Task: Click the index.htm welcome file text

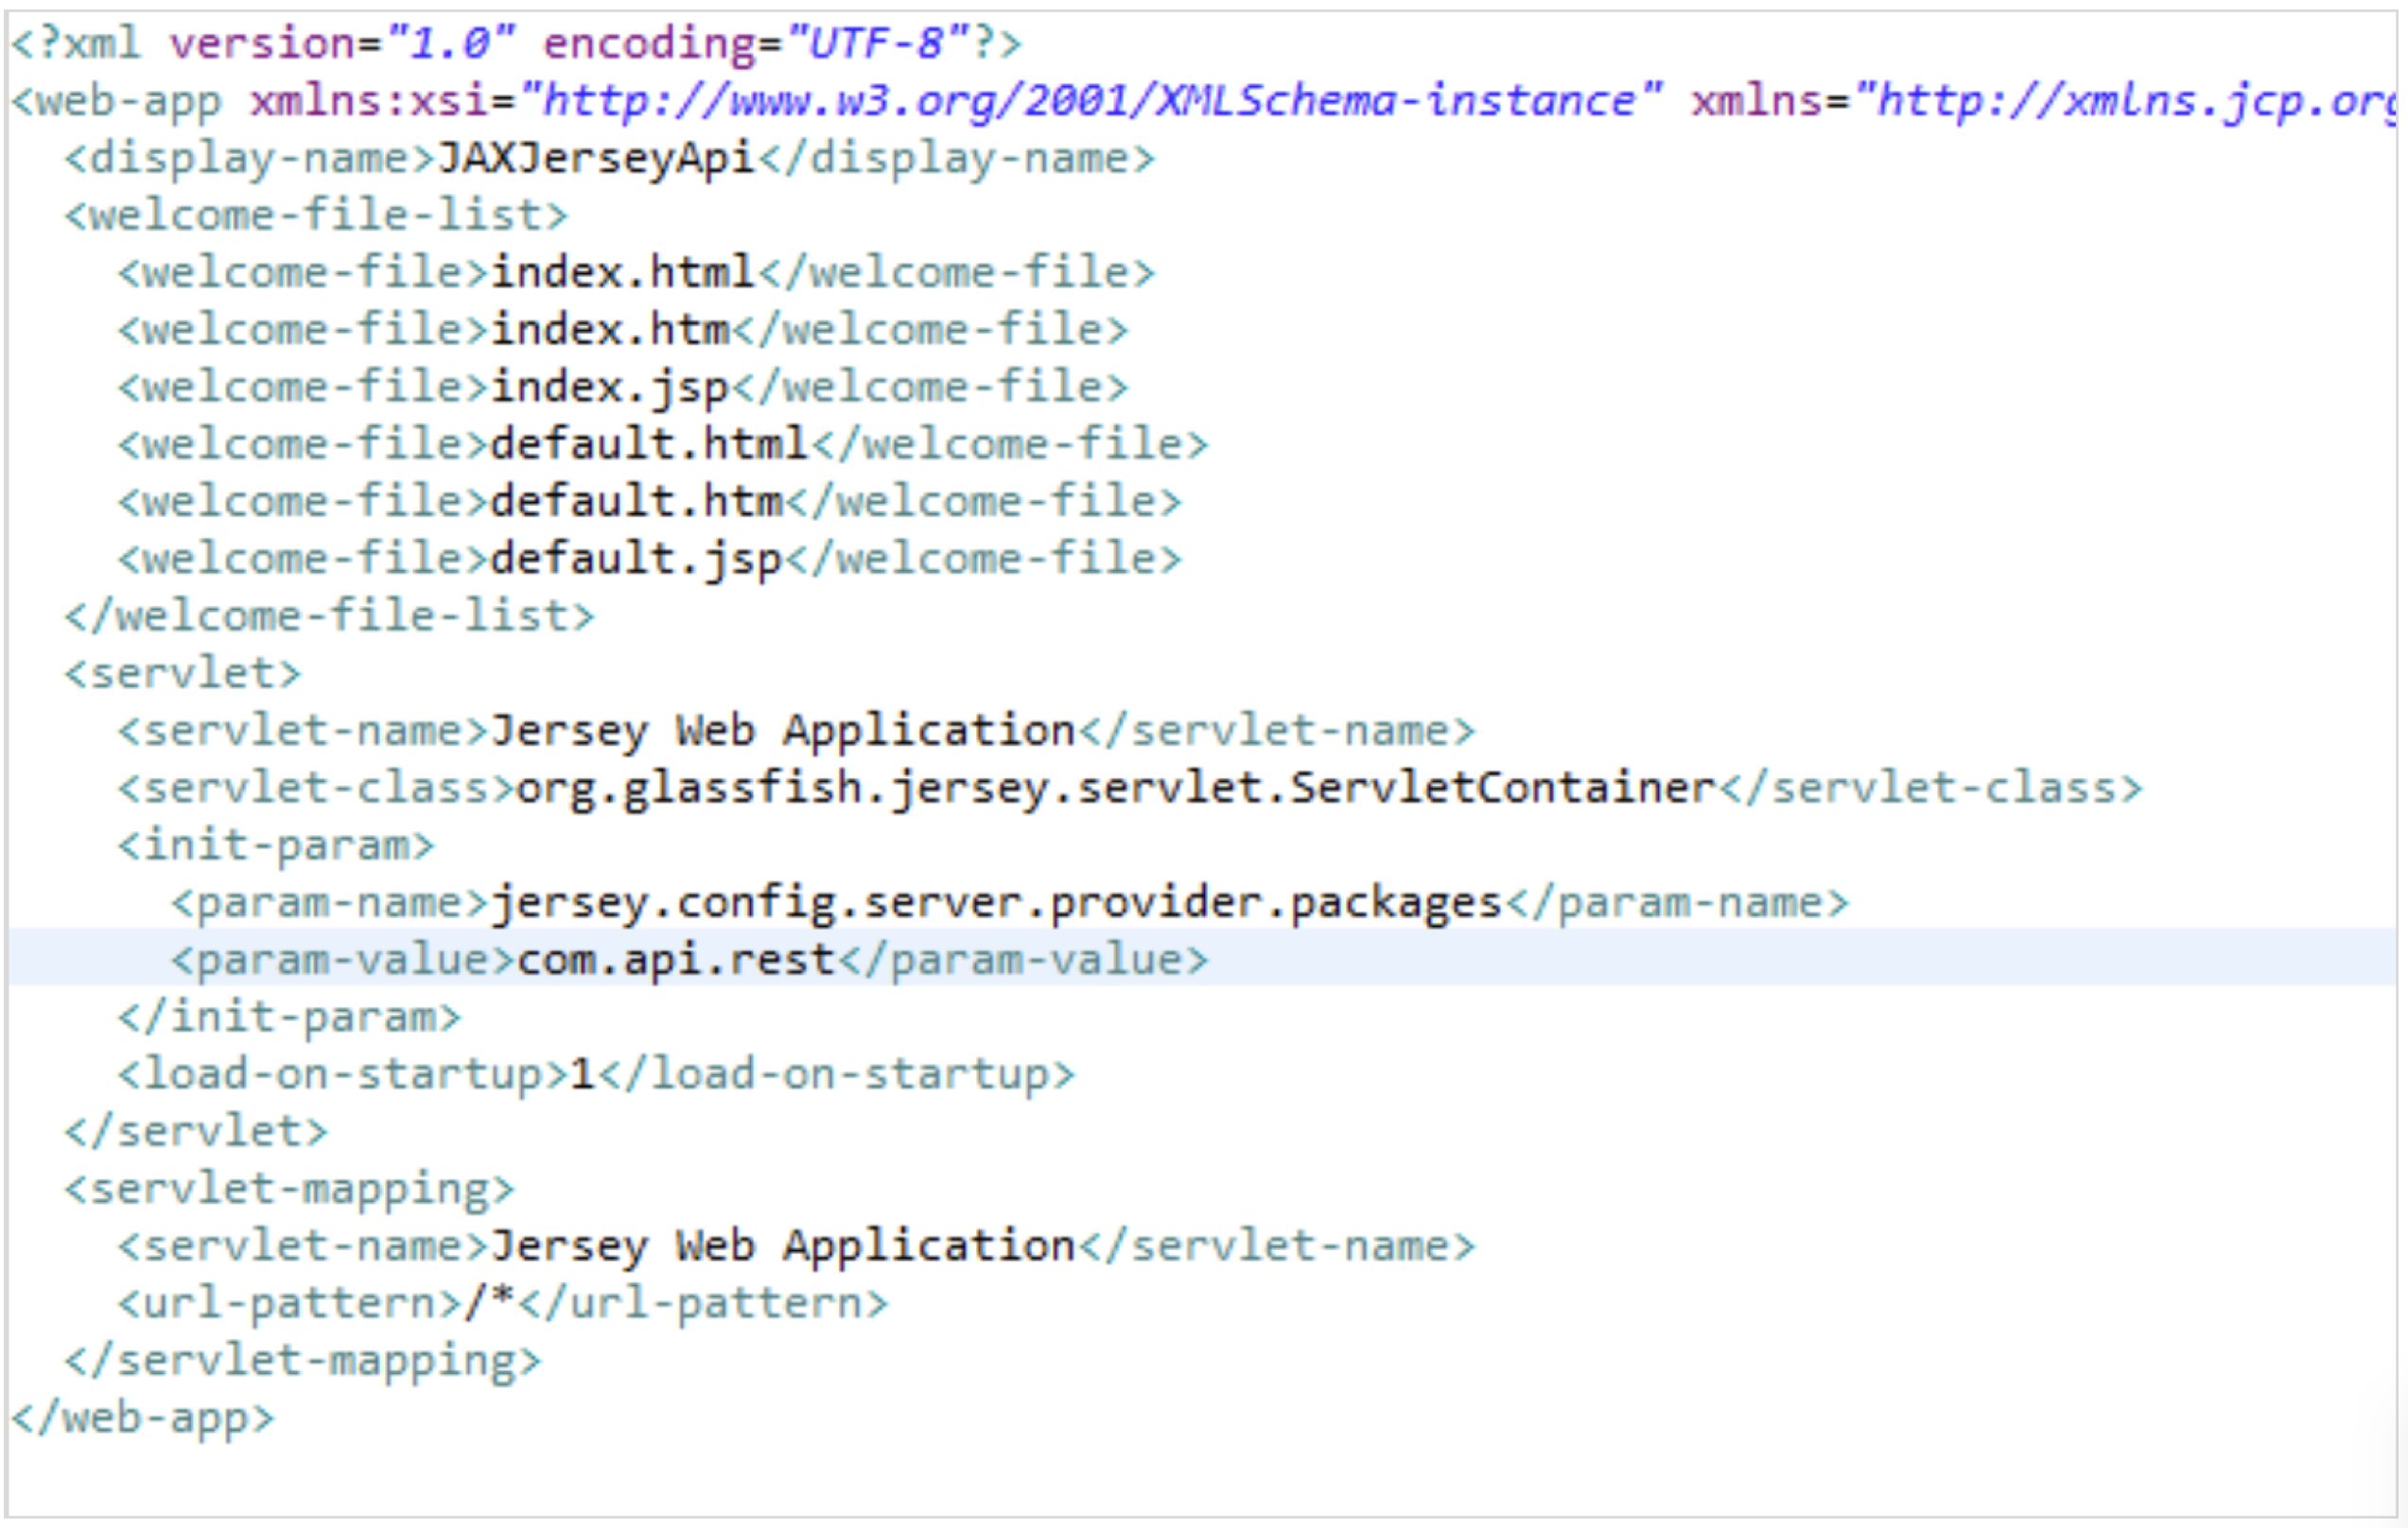Action: [609, 330]
